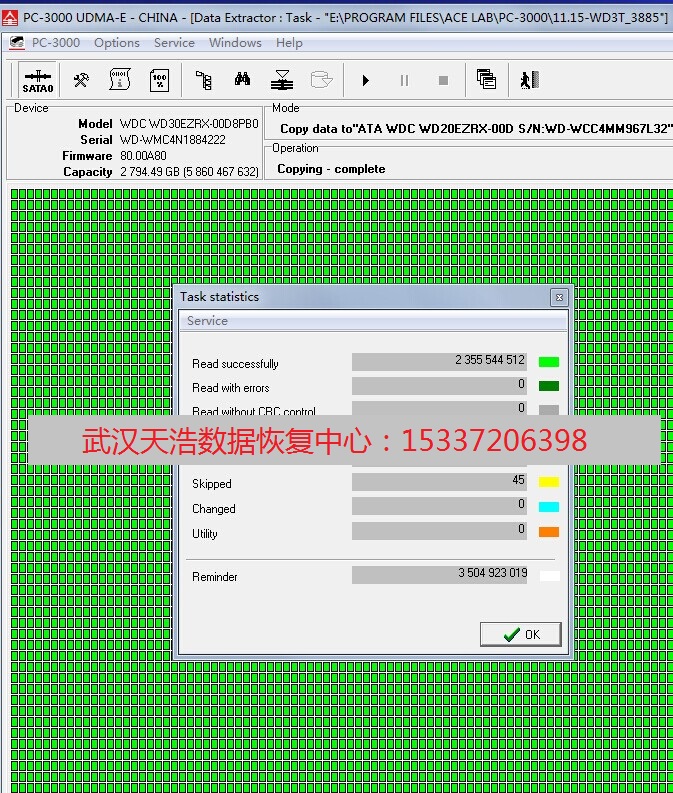Click the Reminder value field
Screen dimensions: 673x793
click(439, 574)
